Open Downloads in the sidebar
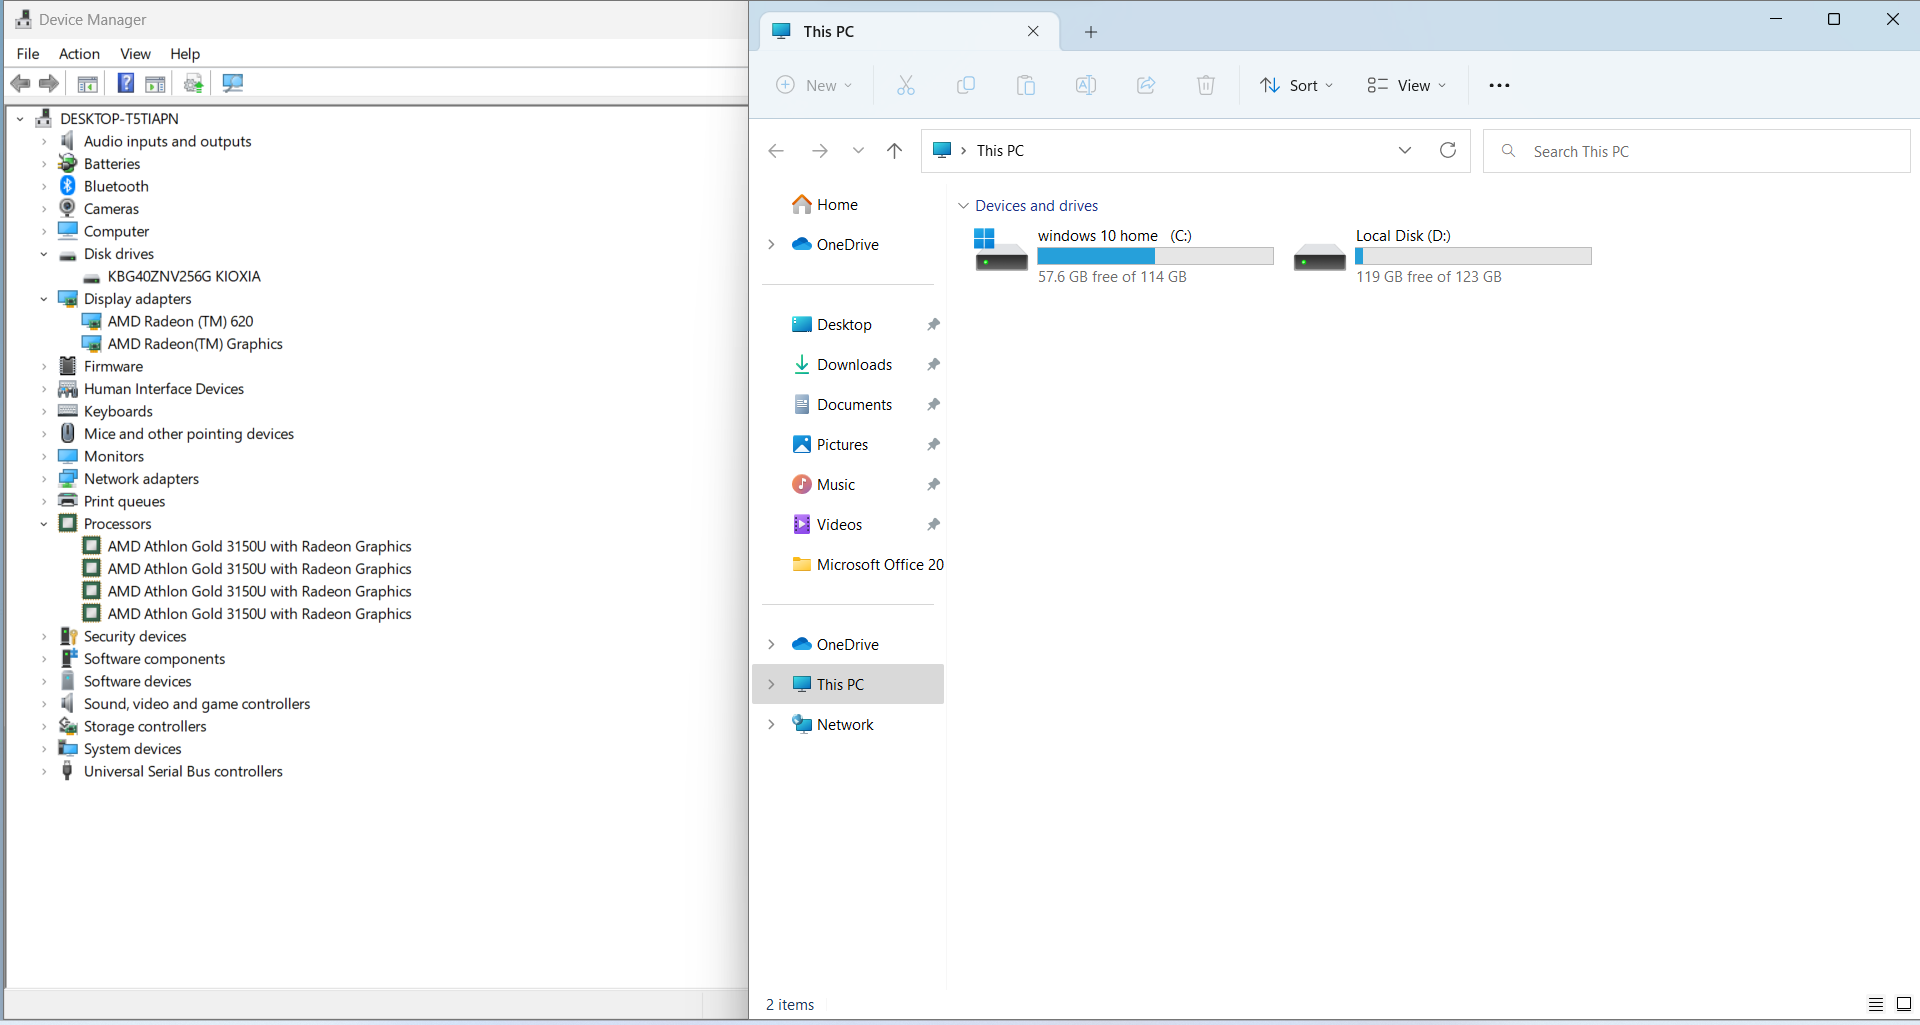This screenshot has height=1025, width=1920. [854, 365]
